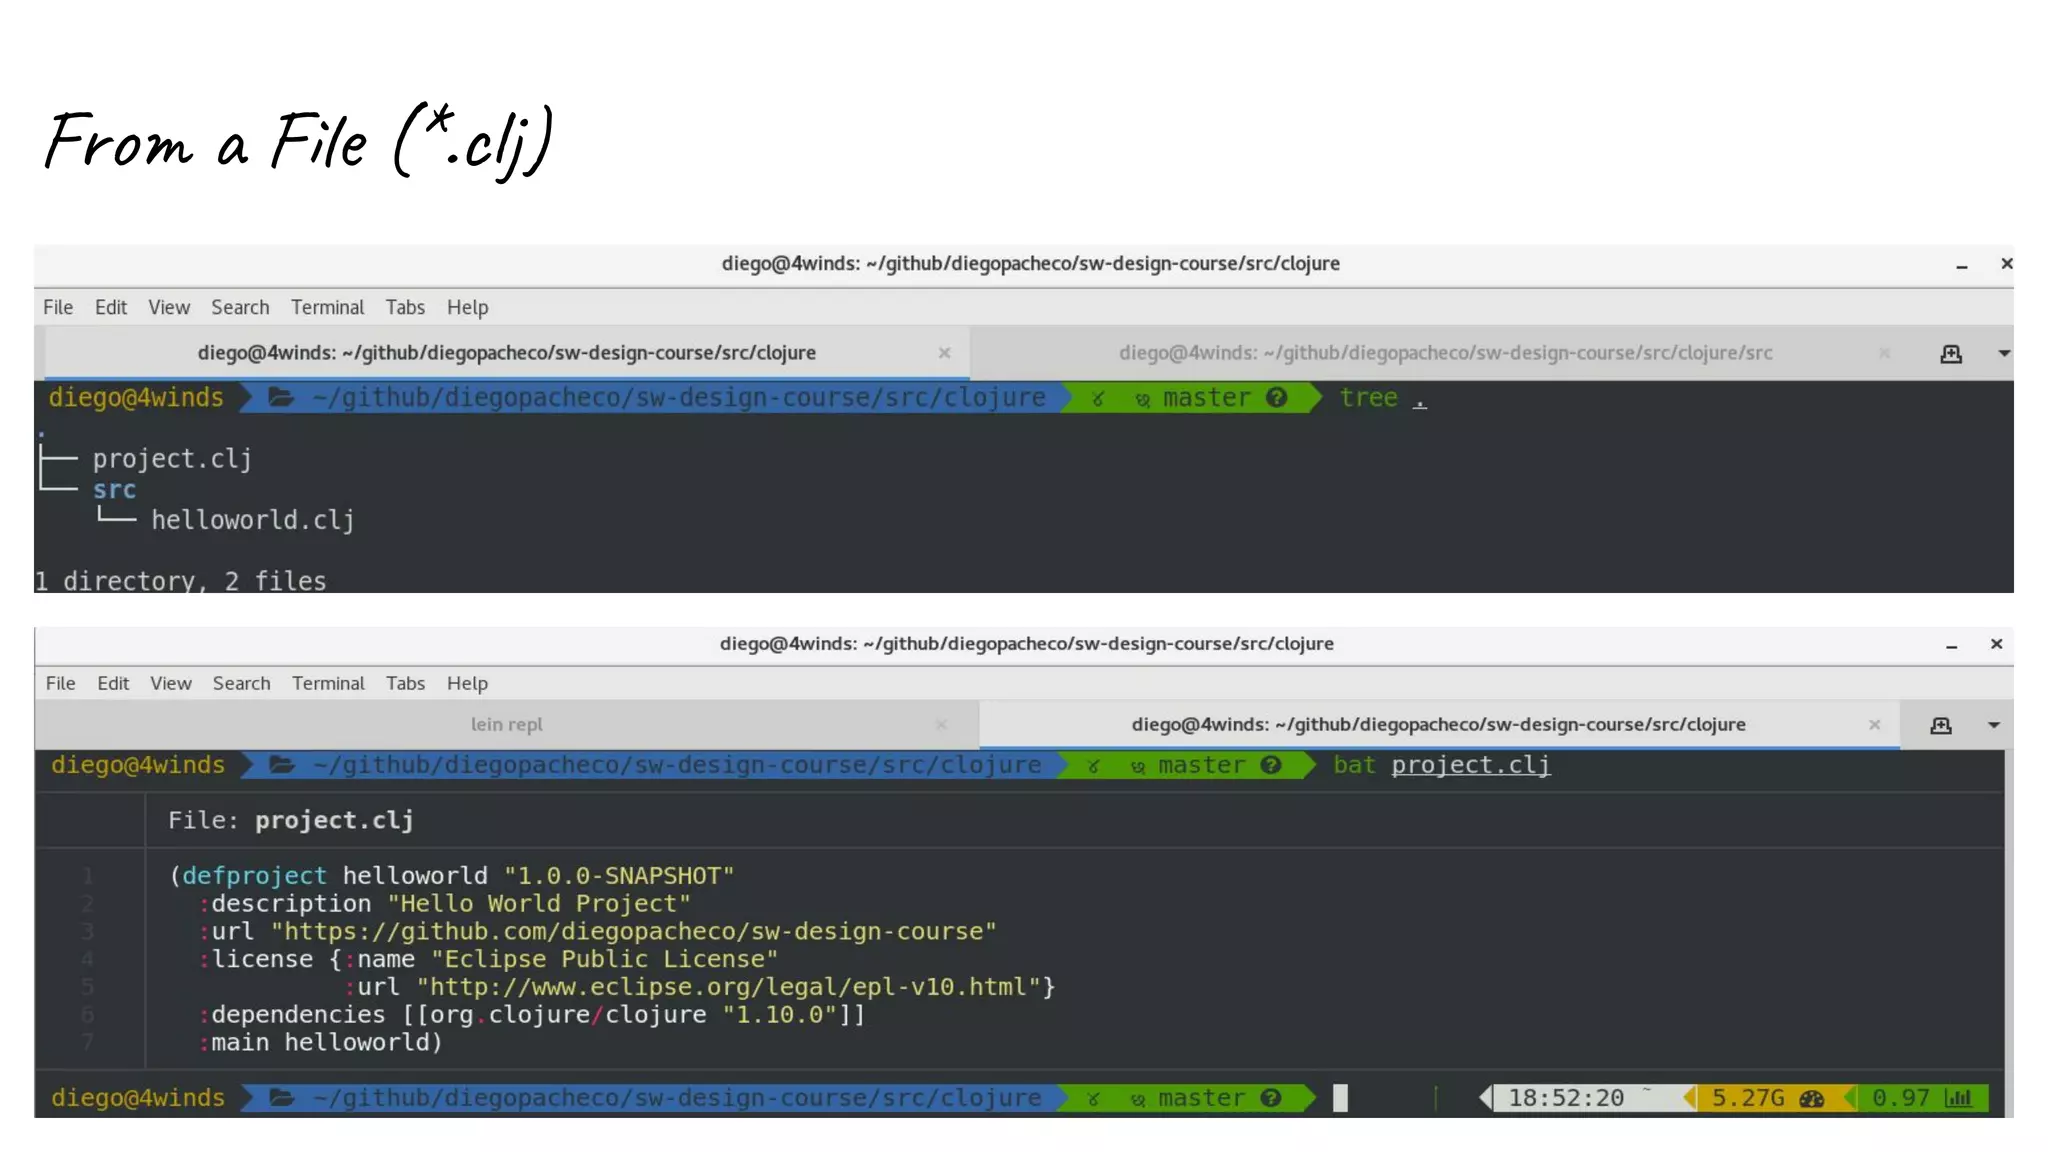
Task: Click the src directory in tree output
Action: click(114, 490)
